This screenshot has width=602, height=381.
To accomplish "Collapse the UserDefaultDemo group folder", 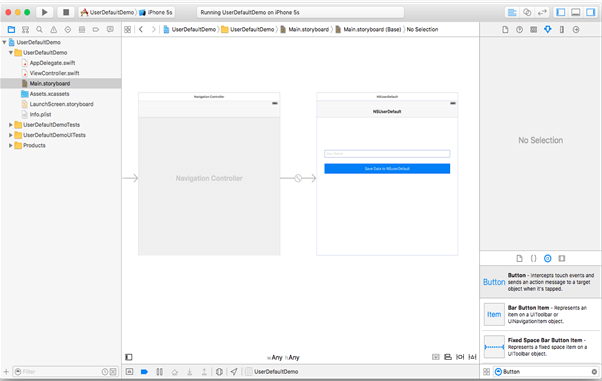I will tap(11, 53).
